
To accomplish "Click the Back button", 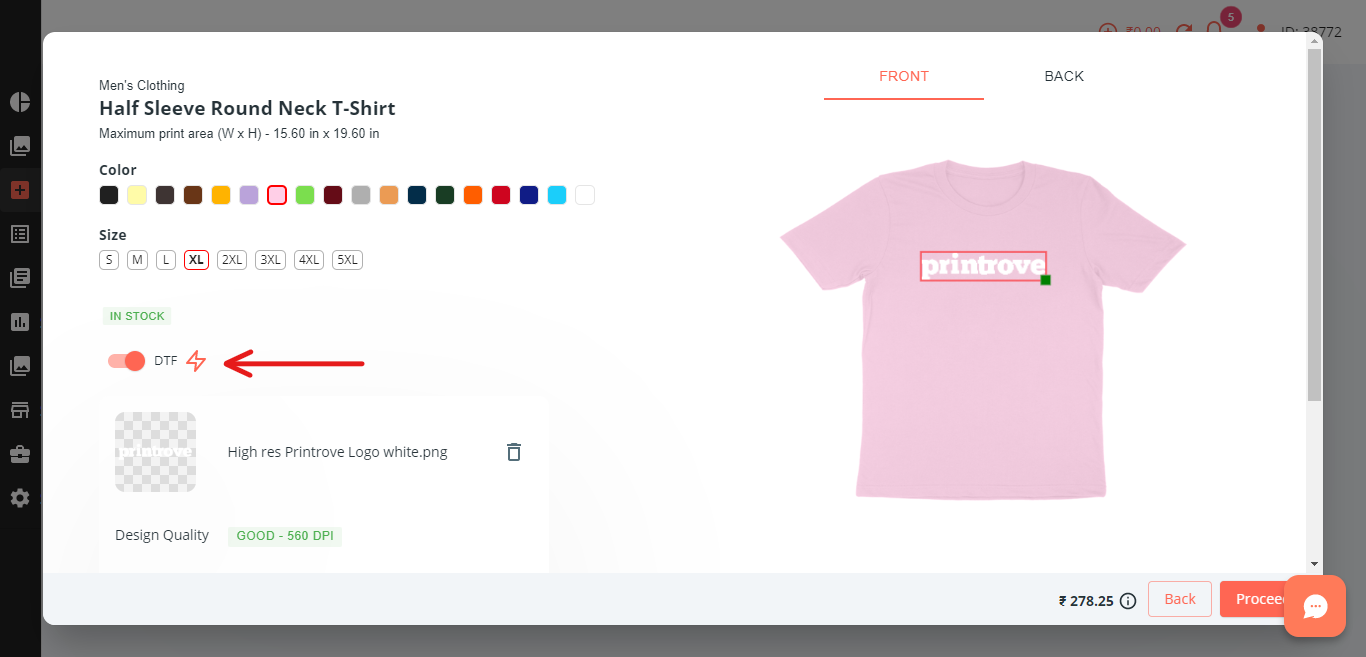I will [x=1180, y=599].
